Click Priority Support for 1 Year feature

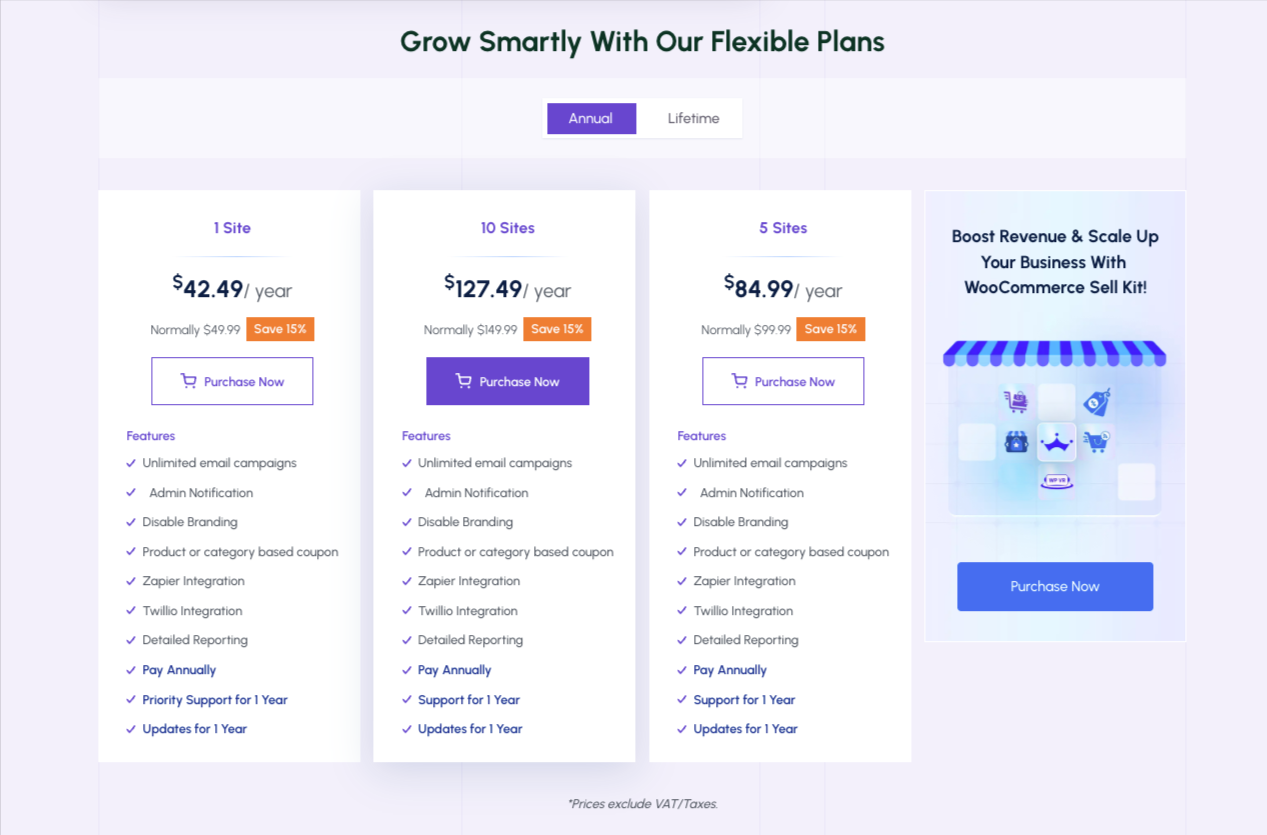[215, 700]
